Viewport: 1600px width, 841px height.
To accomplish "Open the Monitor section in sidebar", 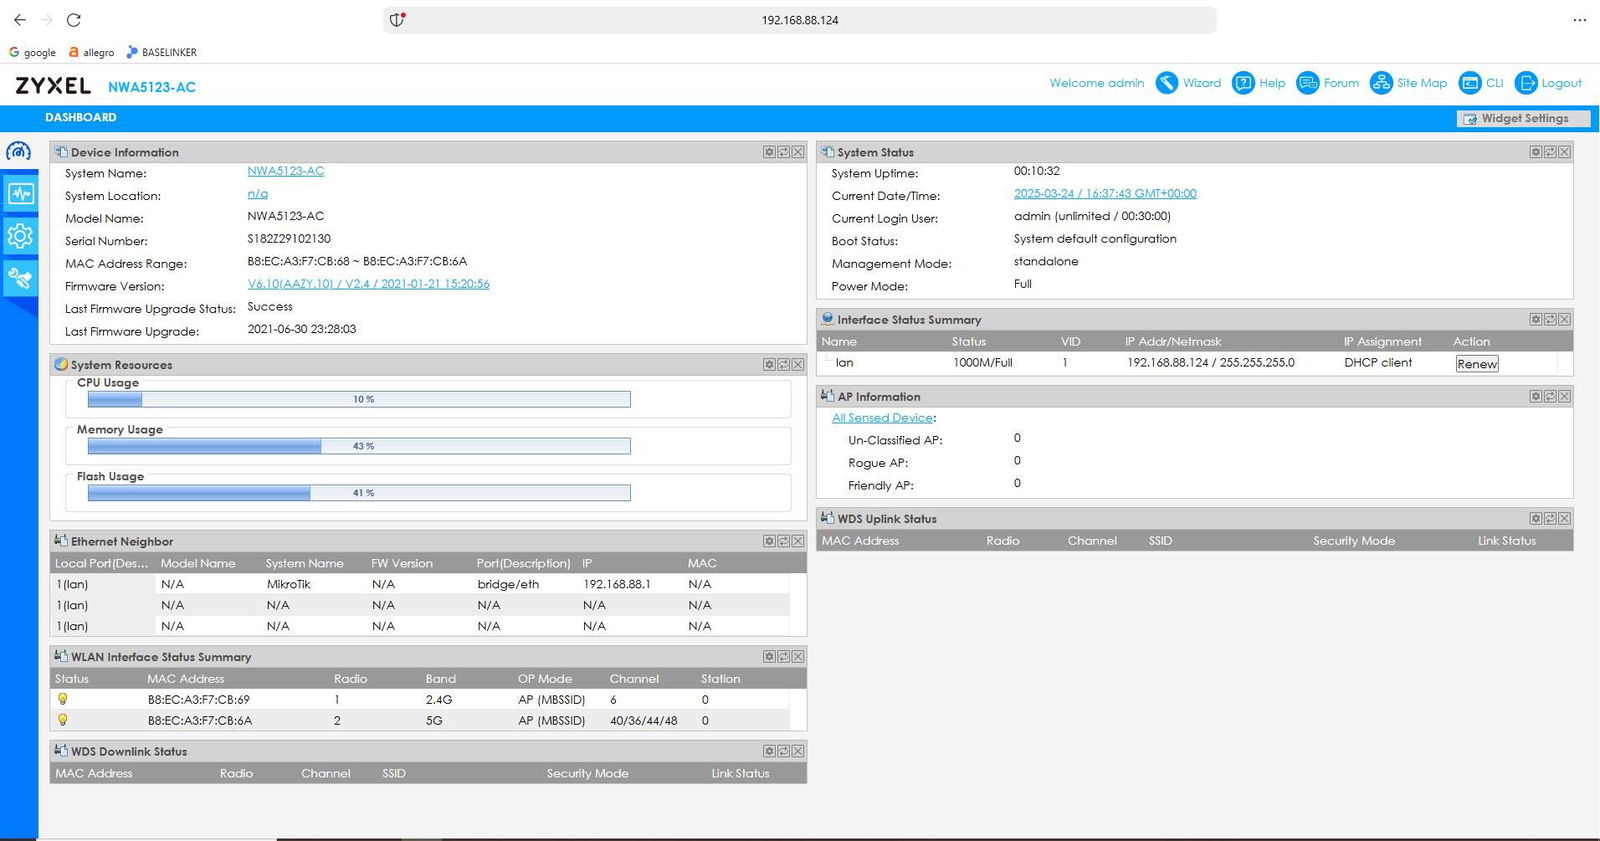I will pyautogui.click(x=20, y=194).
